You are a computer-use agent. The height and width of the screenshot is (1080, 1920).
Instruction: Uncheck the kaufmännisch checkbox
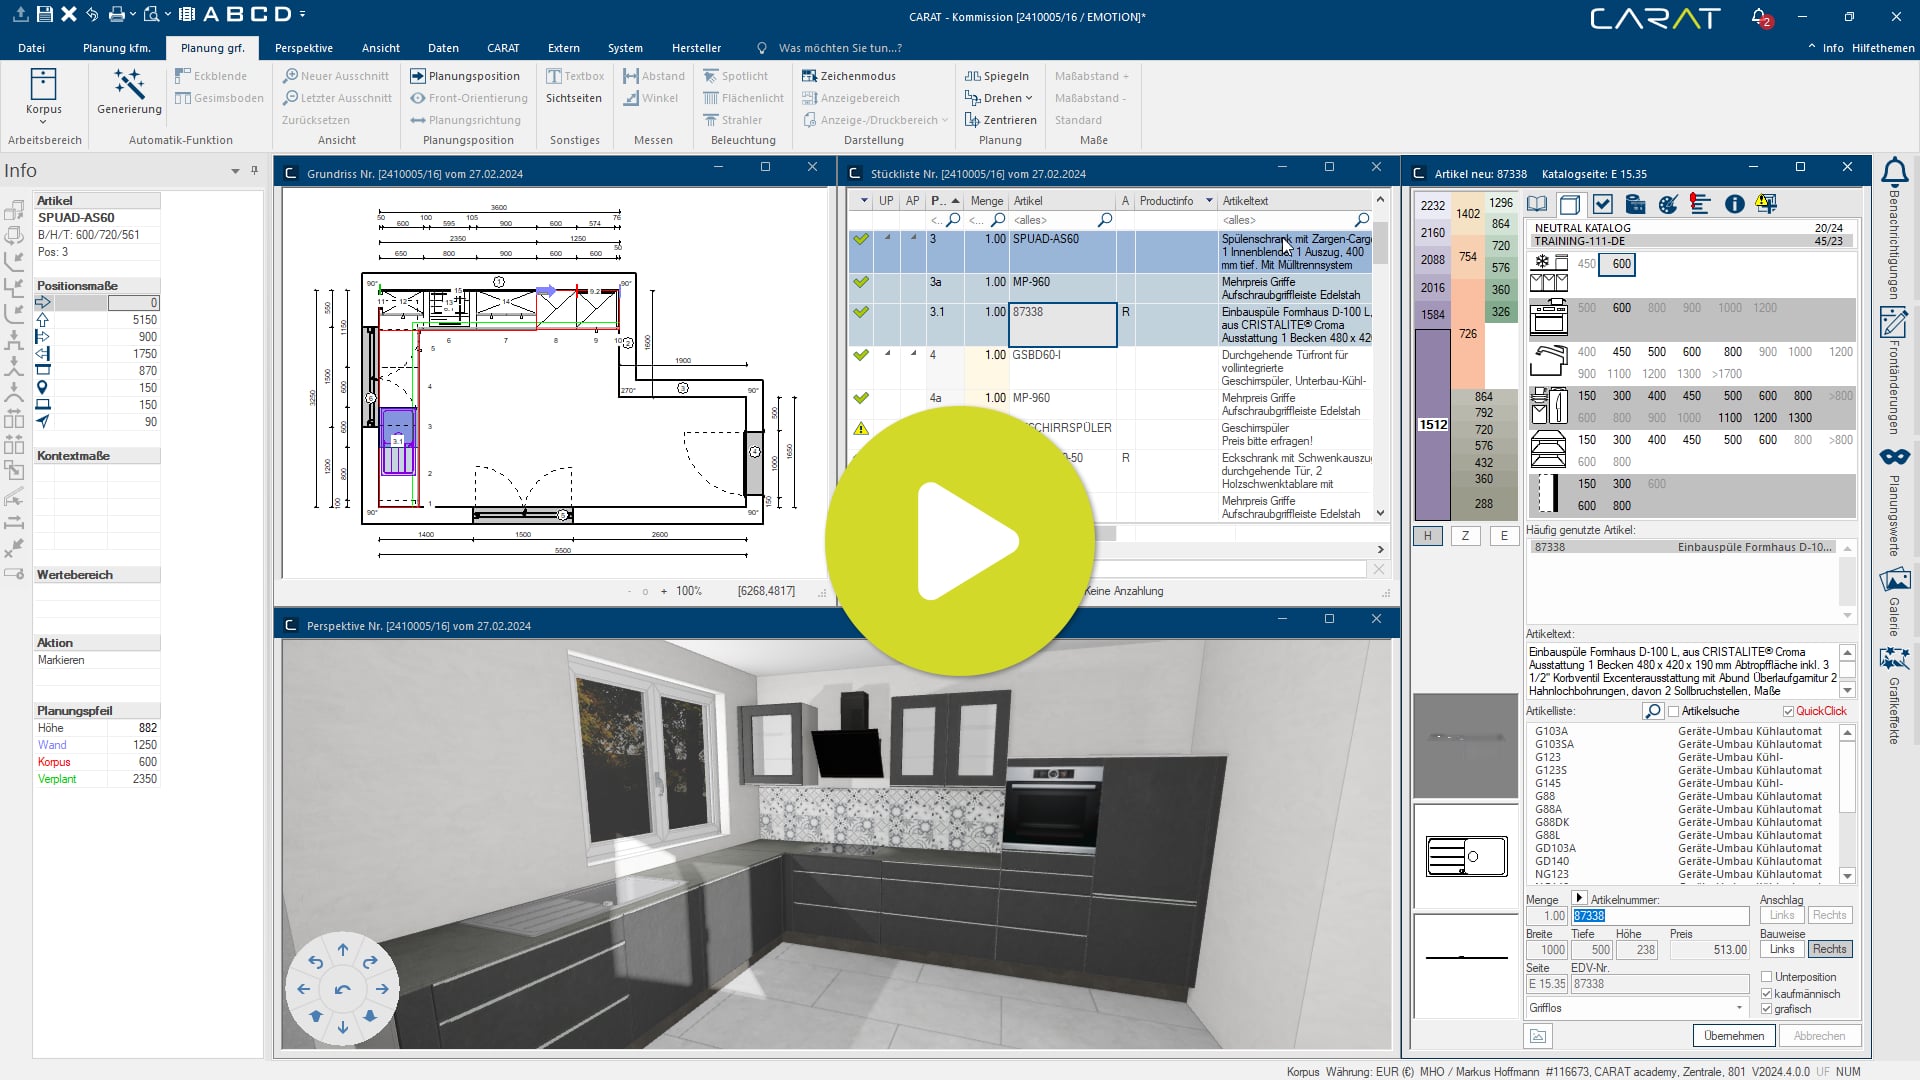click(x=1767, y=994)
